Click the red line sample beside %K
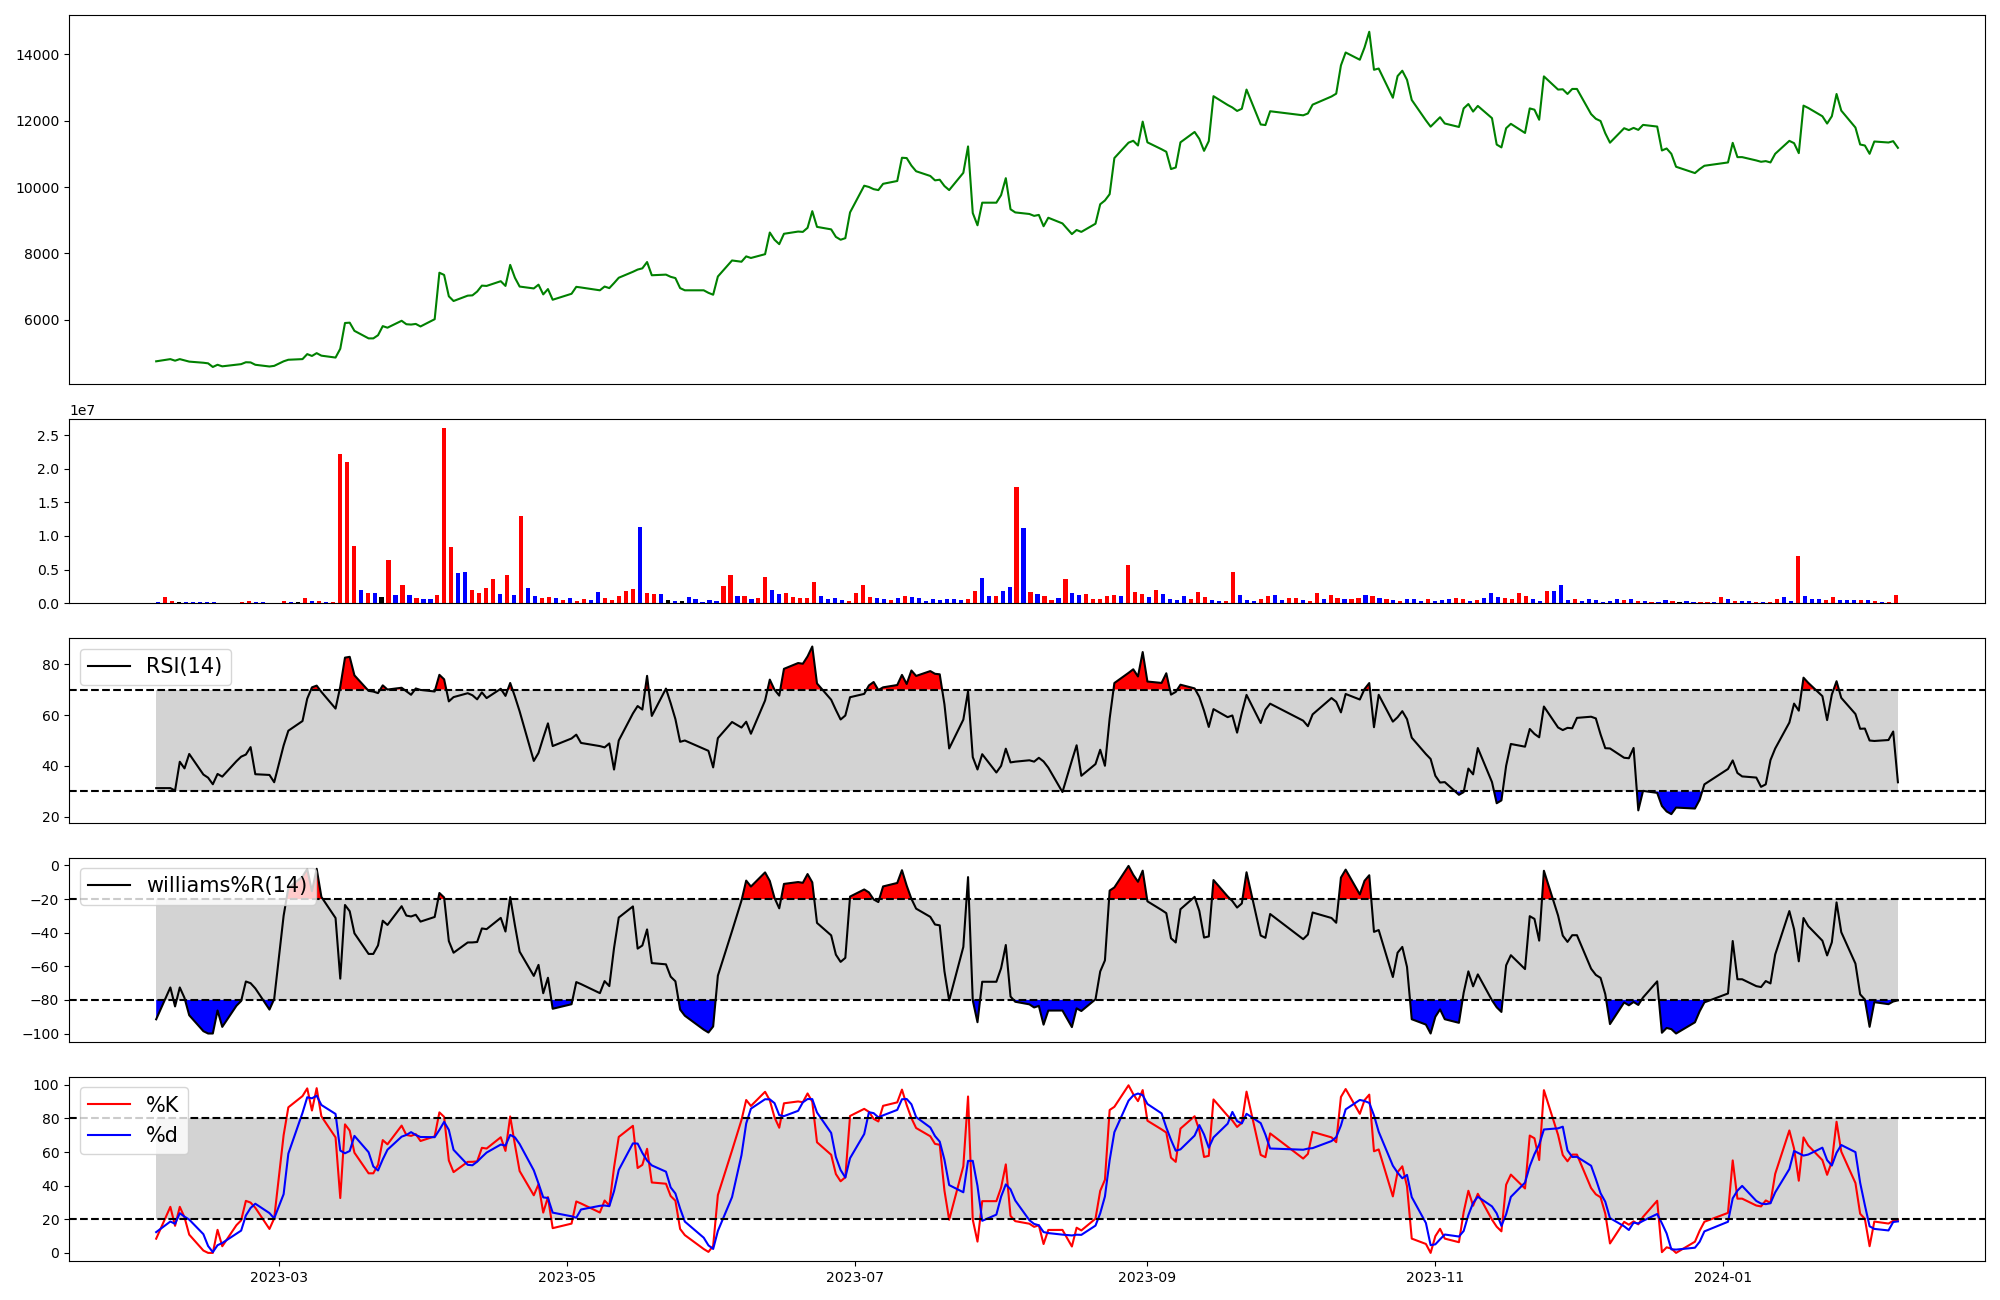 pos(110,1104)
